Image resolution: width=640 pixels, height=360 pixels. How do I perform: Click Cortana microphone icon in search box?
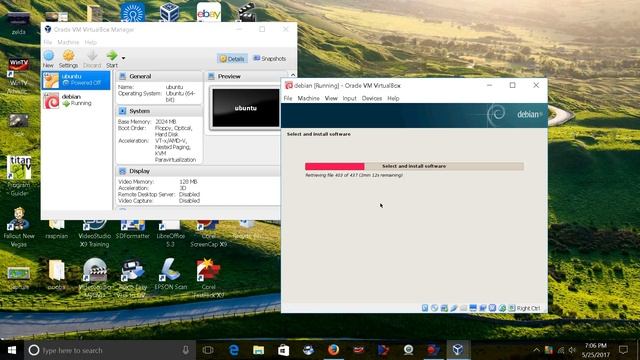[x=185, y=350]
